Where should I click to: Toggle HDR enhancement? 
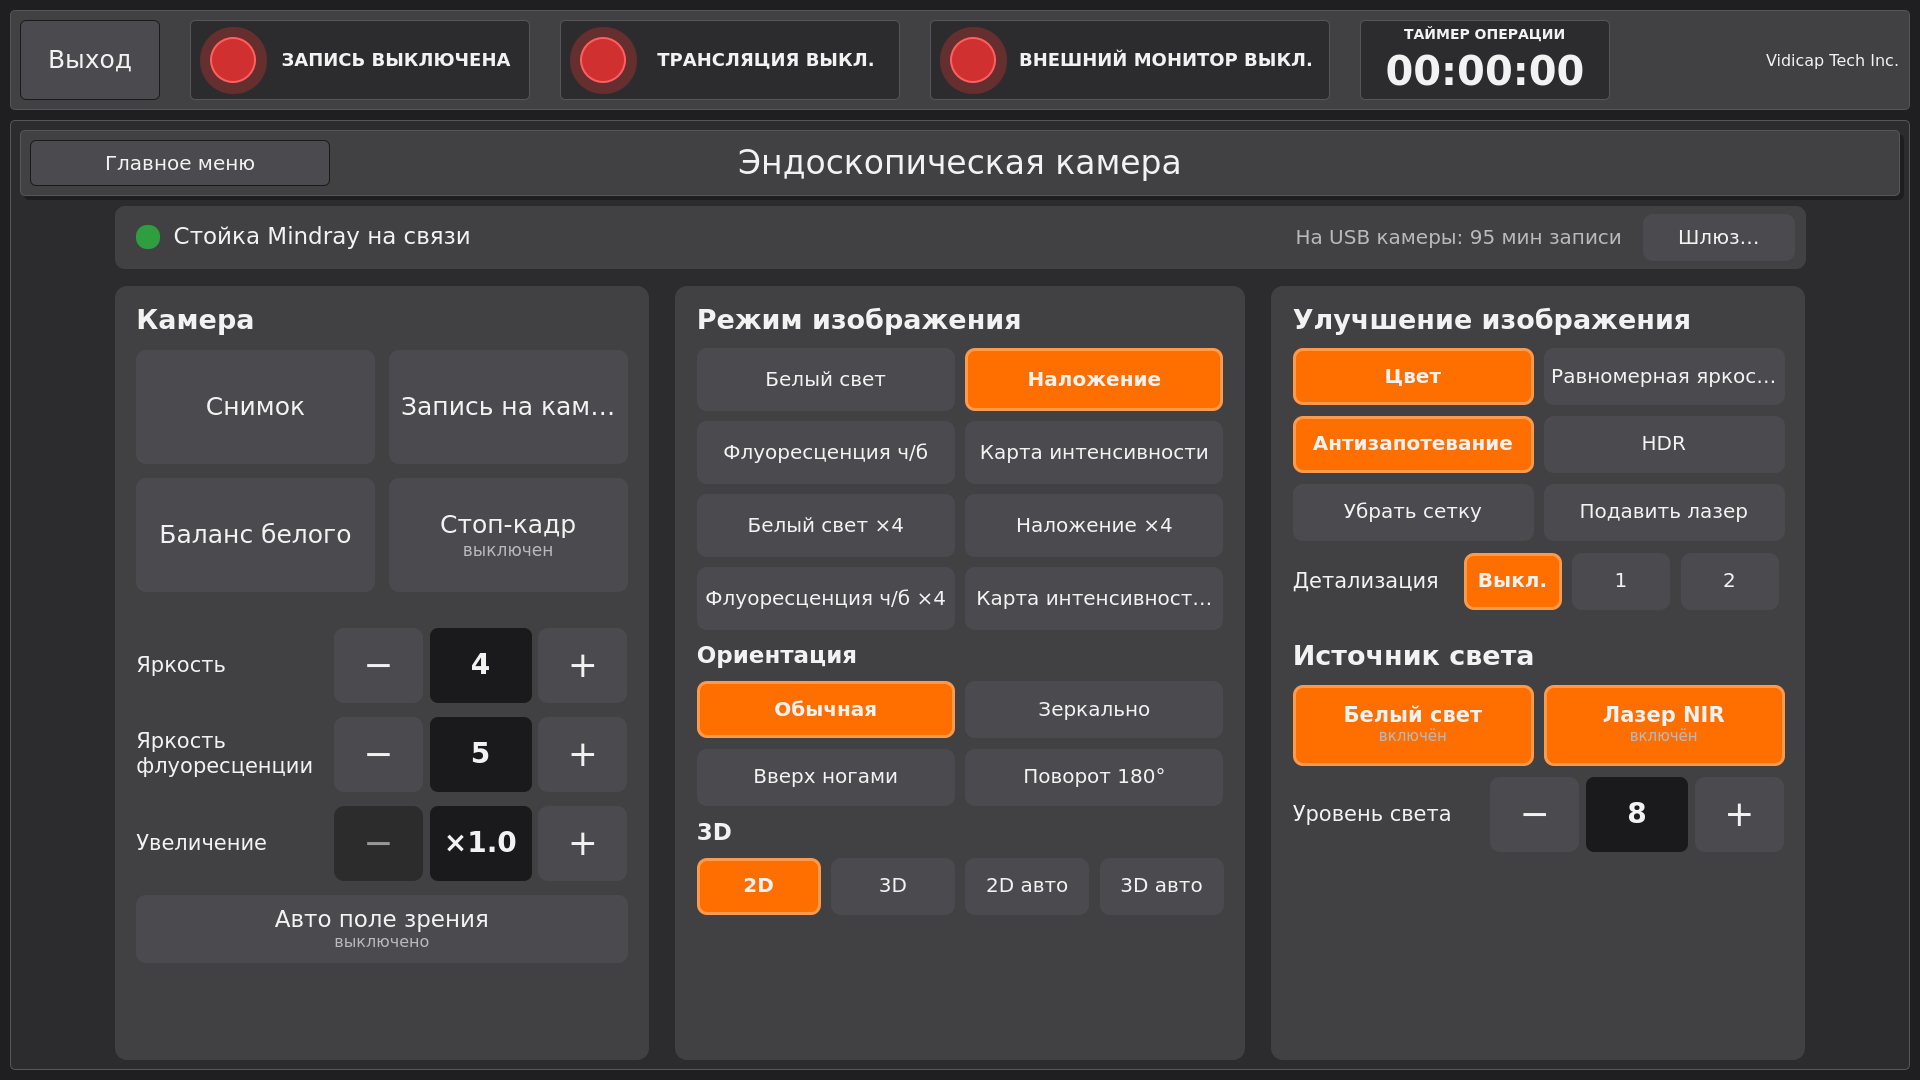point(1664,444)
